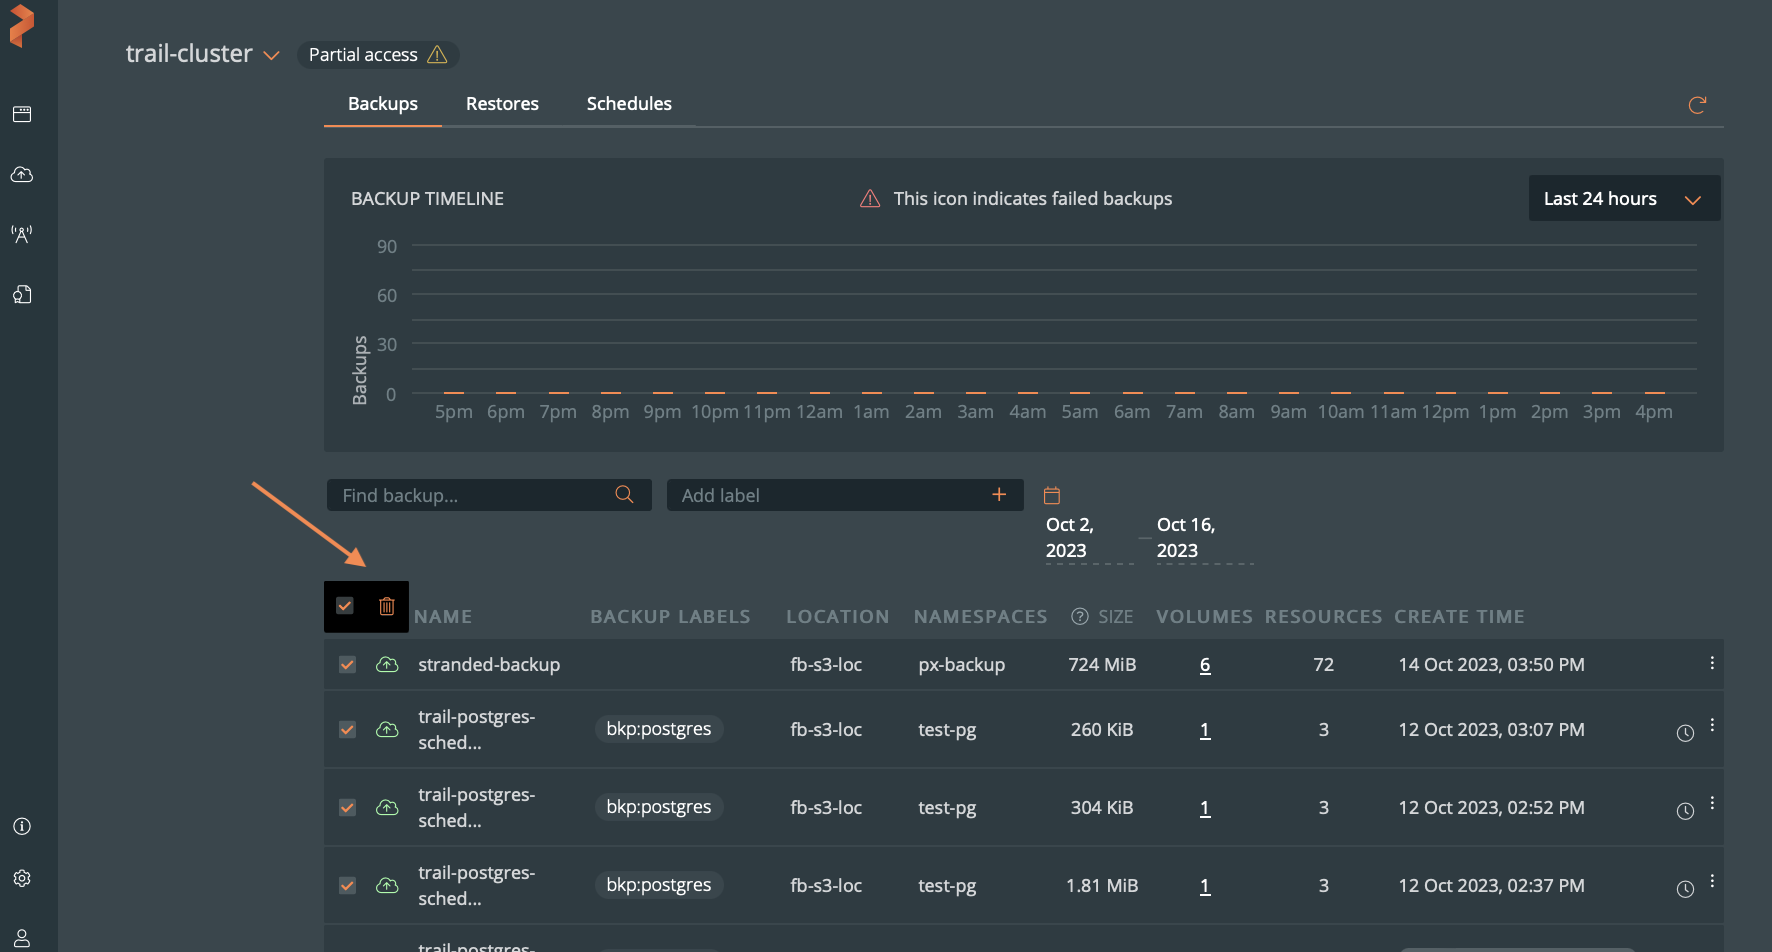
Task: Click the delete trash icon above the backup list
Action: pos(387,606)
